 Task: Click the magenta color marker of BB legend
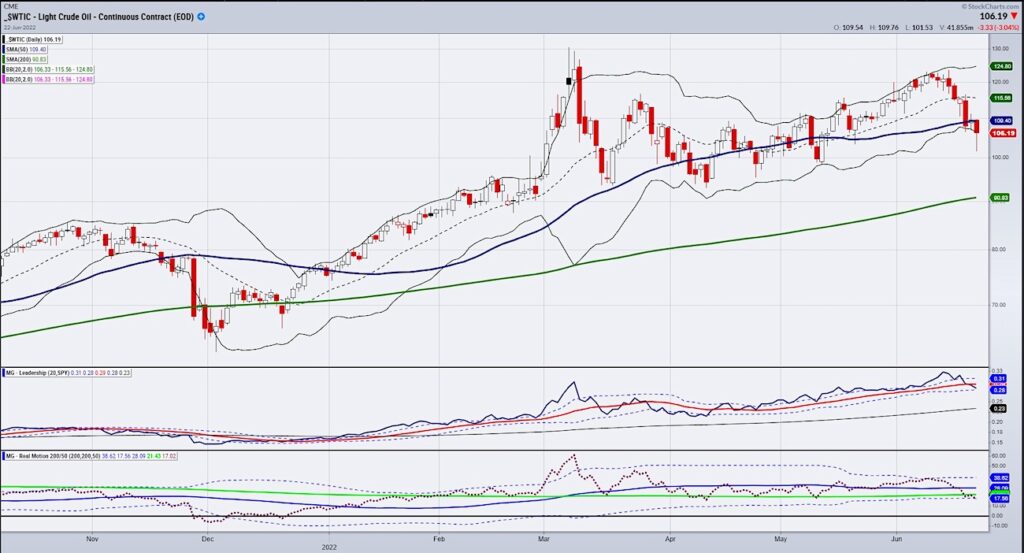(x=4, y=79)
